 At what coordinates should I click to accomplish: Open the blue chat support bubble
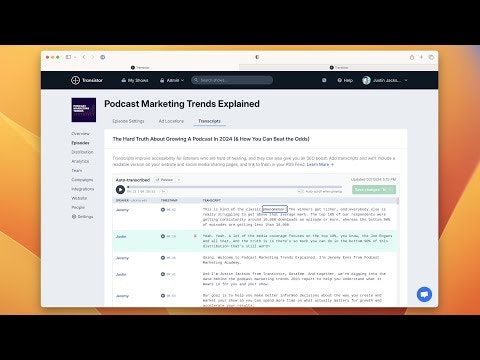tap(424, 294)
